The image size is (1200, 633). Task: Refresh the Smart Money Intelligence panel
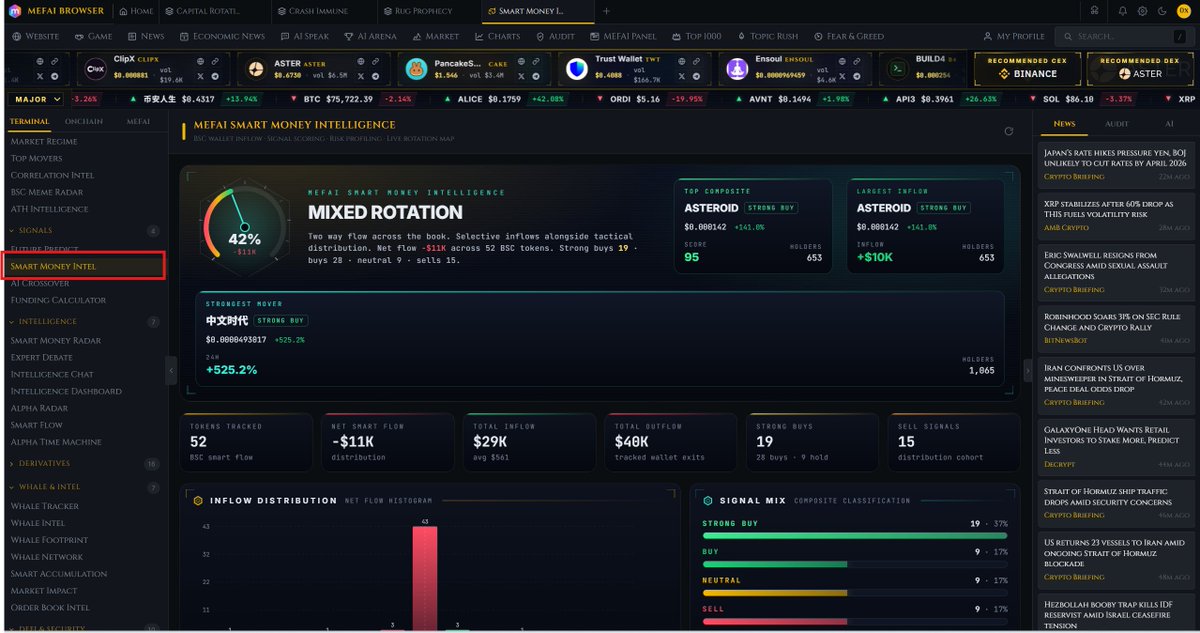click(1009, 131)
